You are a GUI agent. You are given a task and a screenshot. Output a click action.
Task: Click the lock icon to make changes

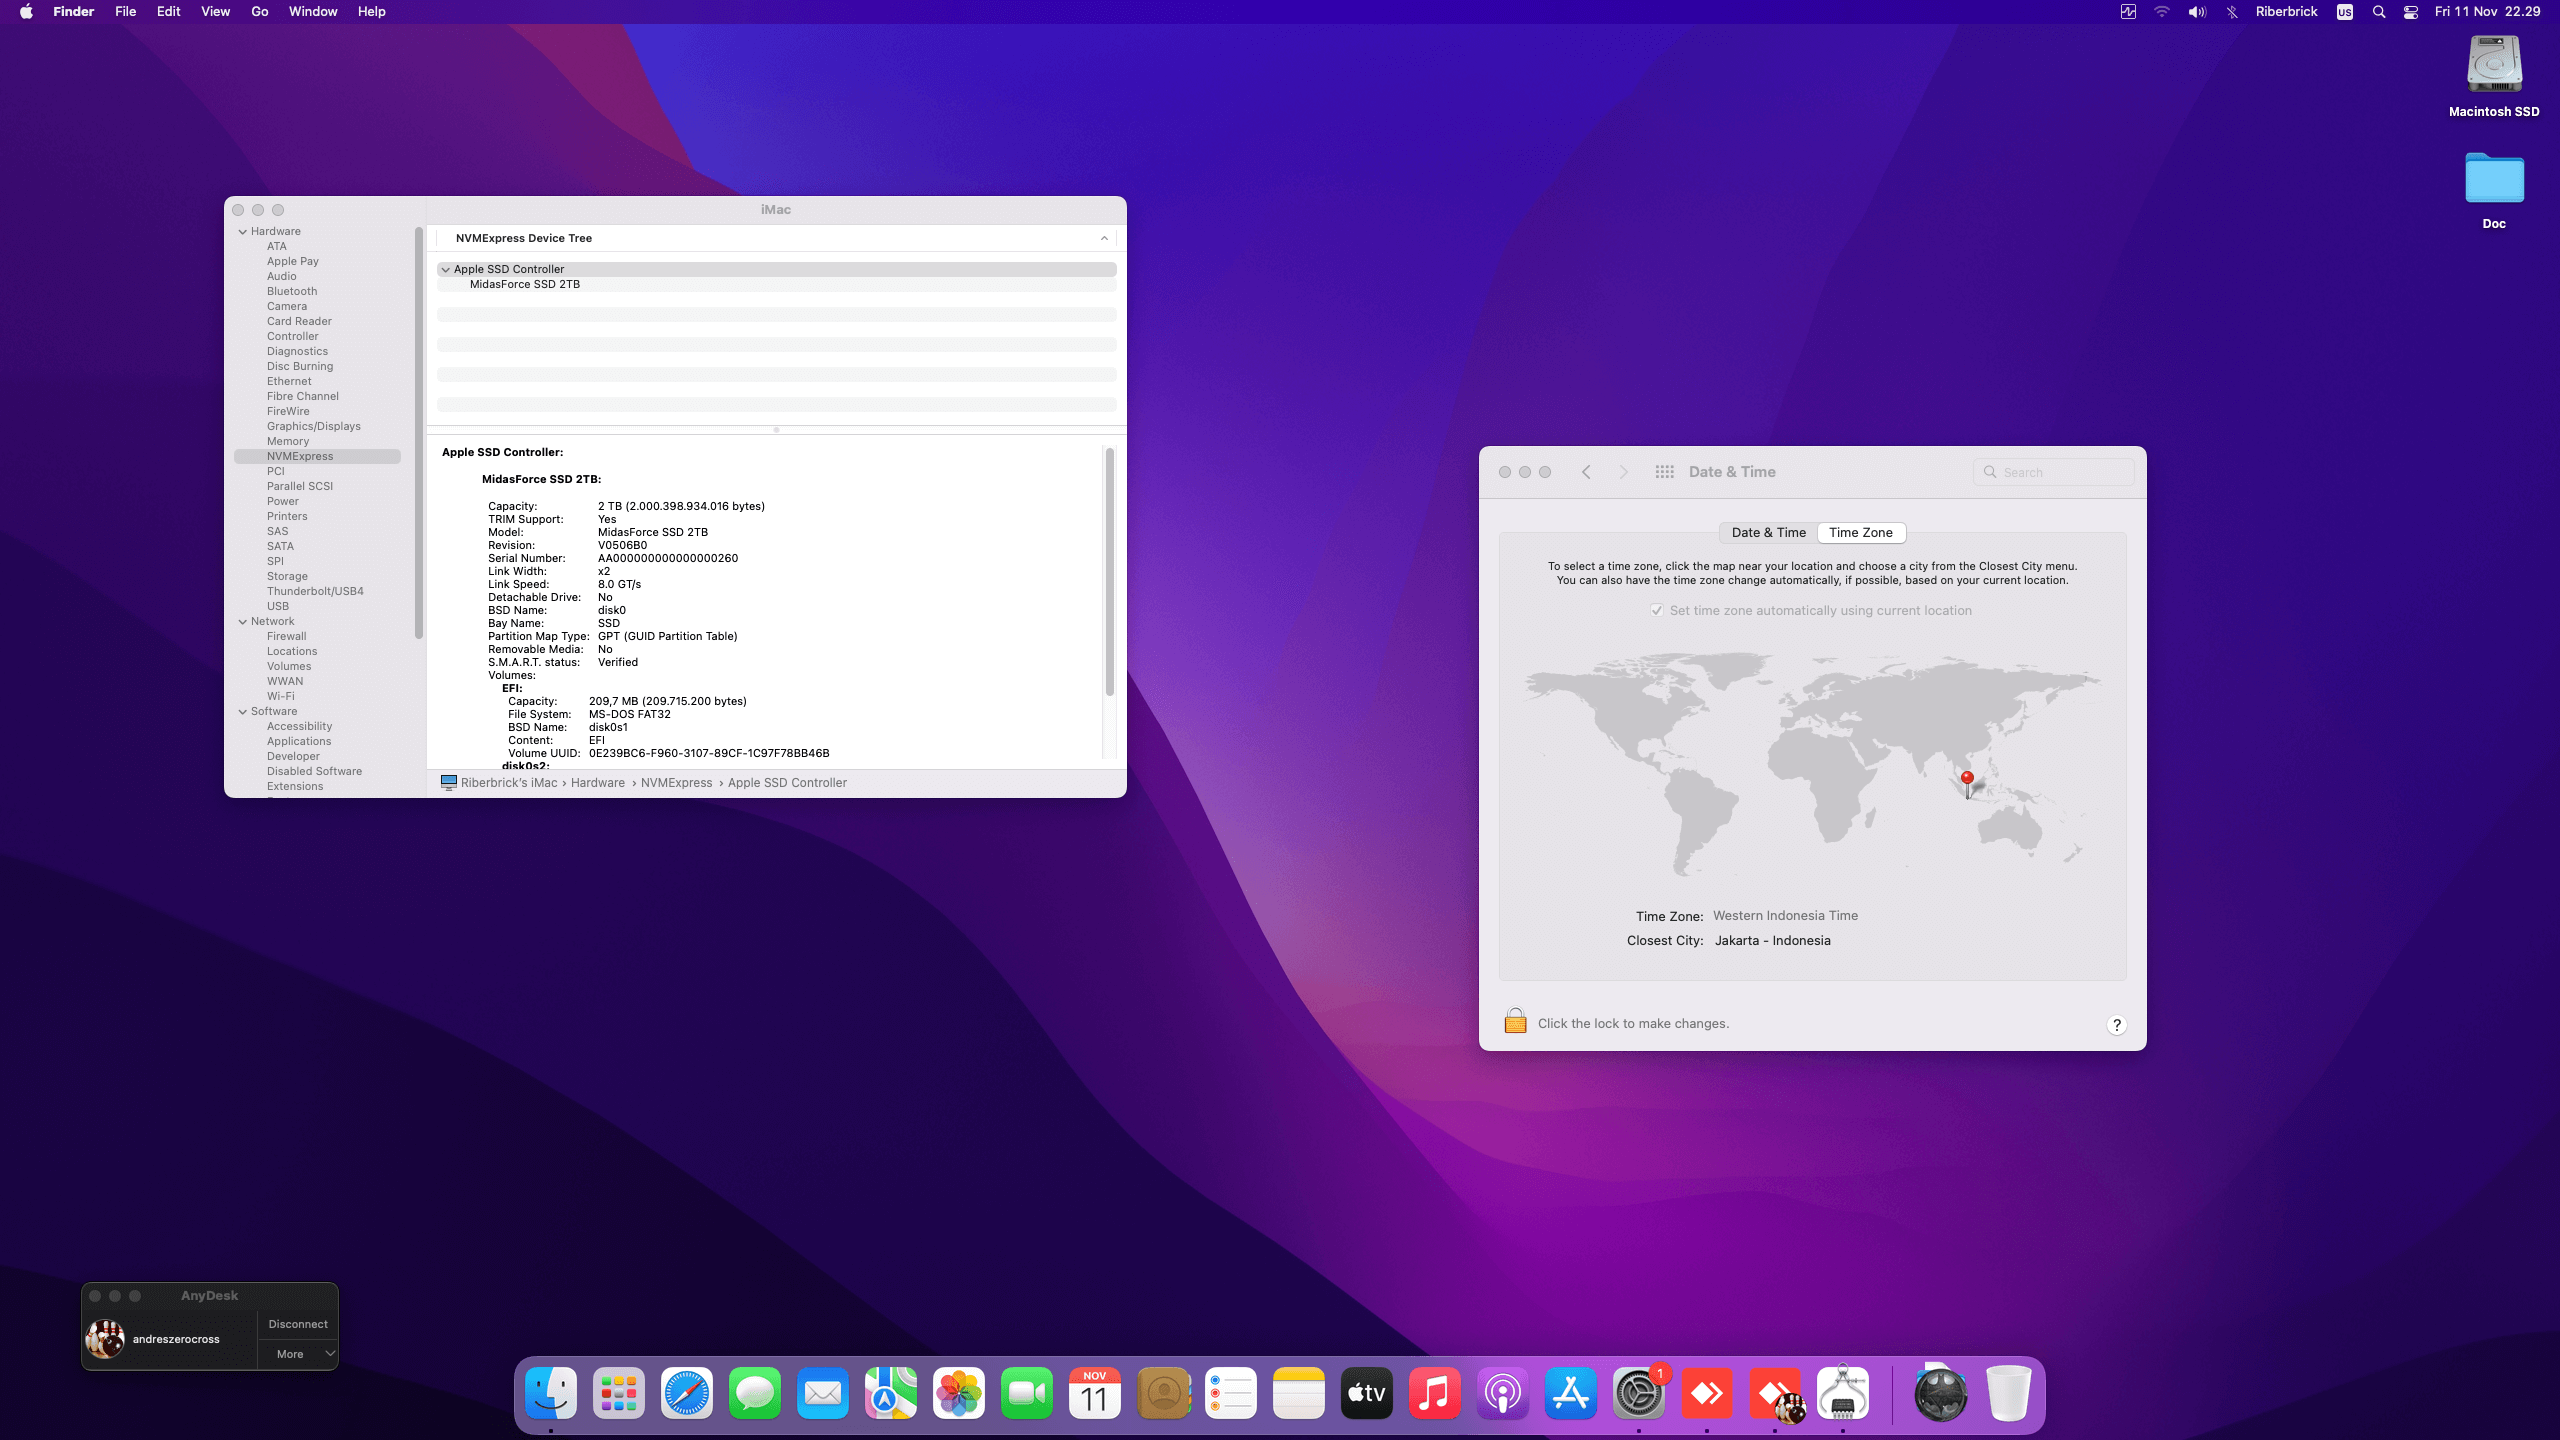[1515, 1021]
